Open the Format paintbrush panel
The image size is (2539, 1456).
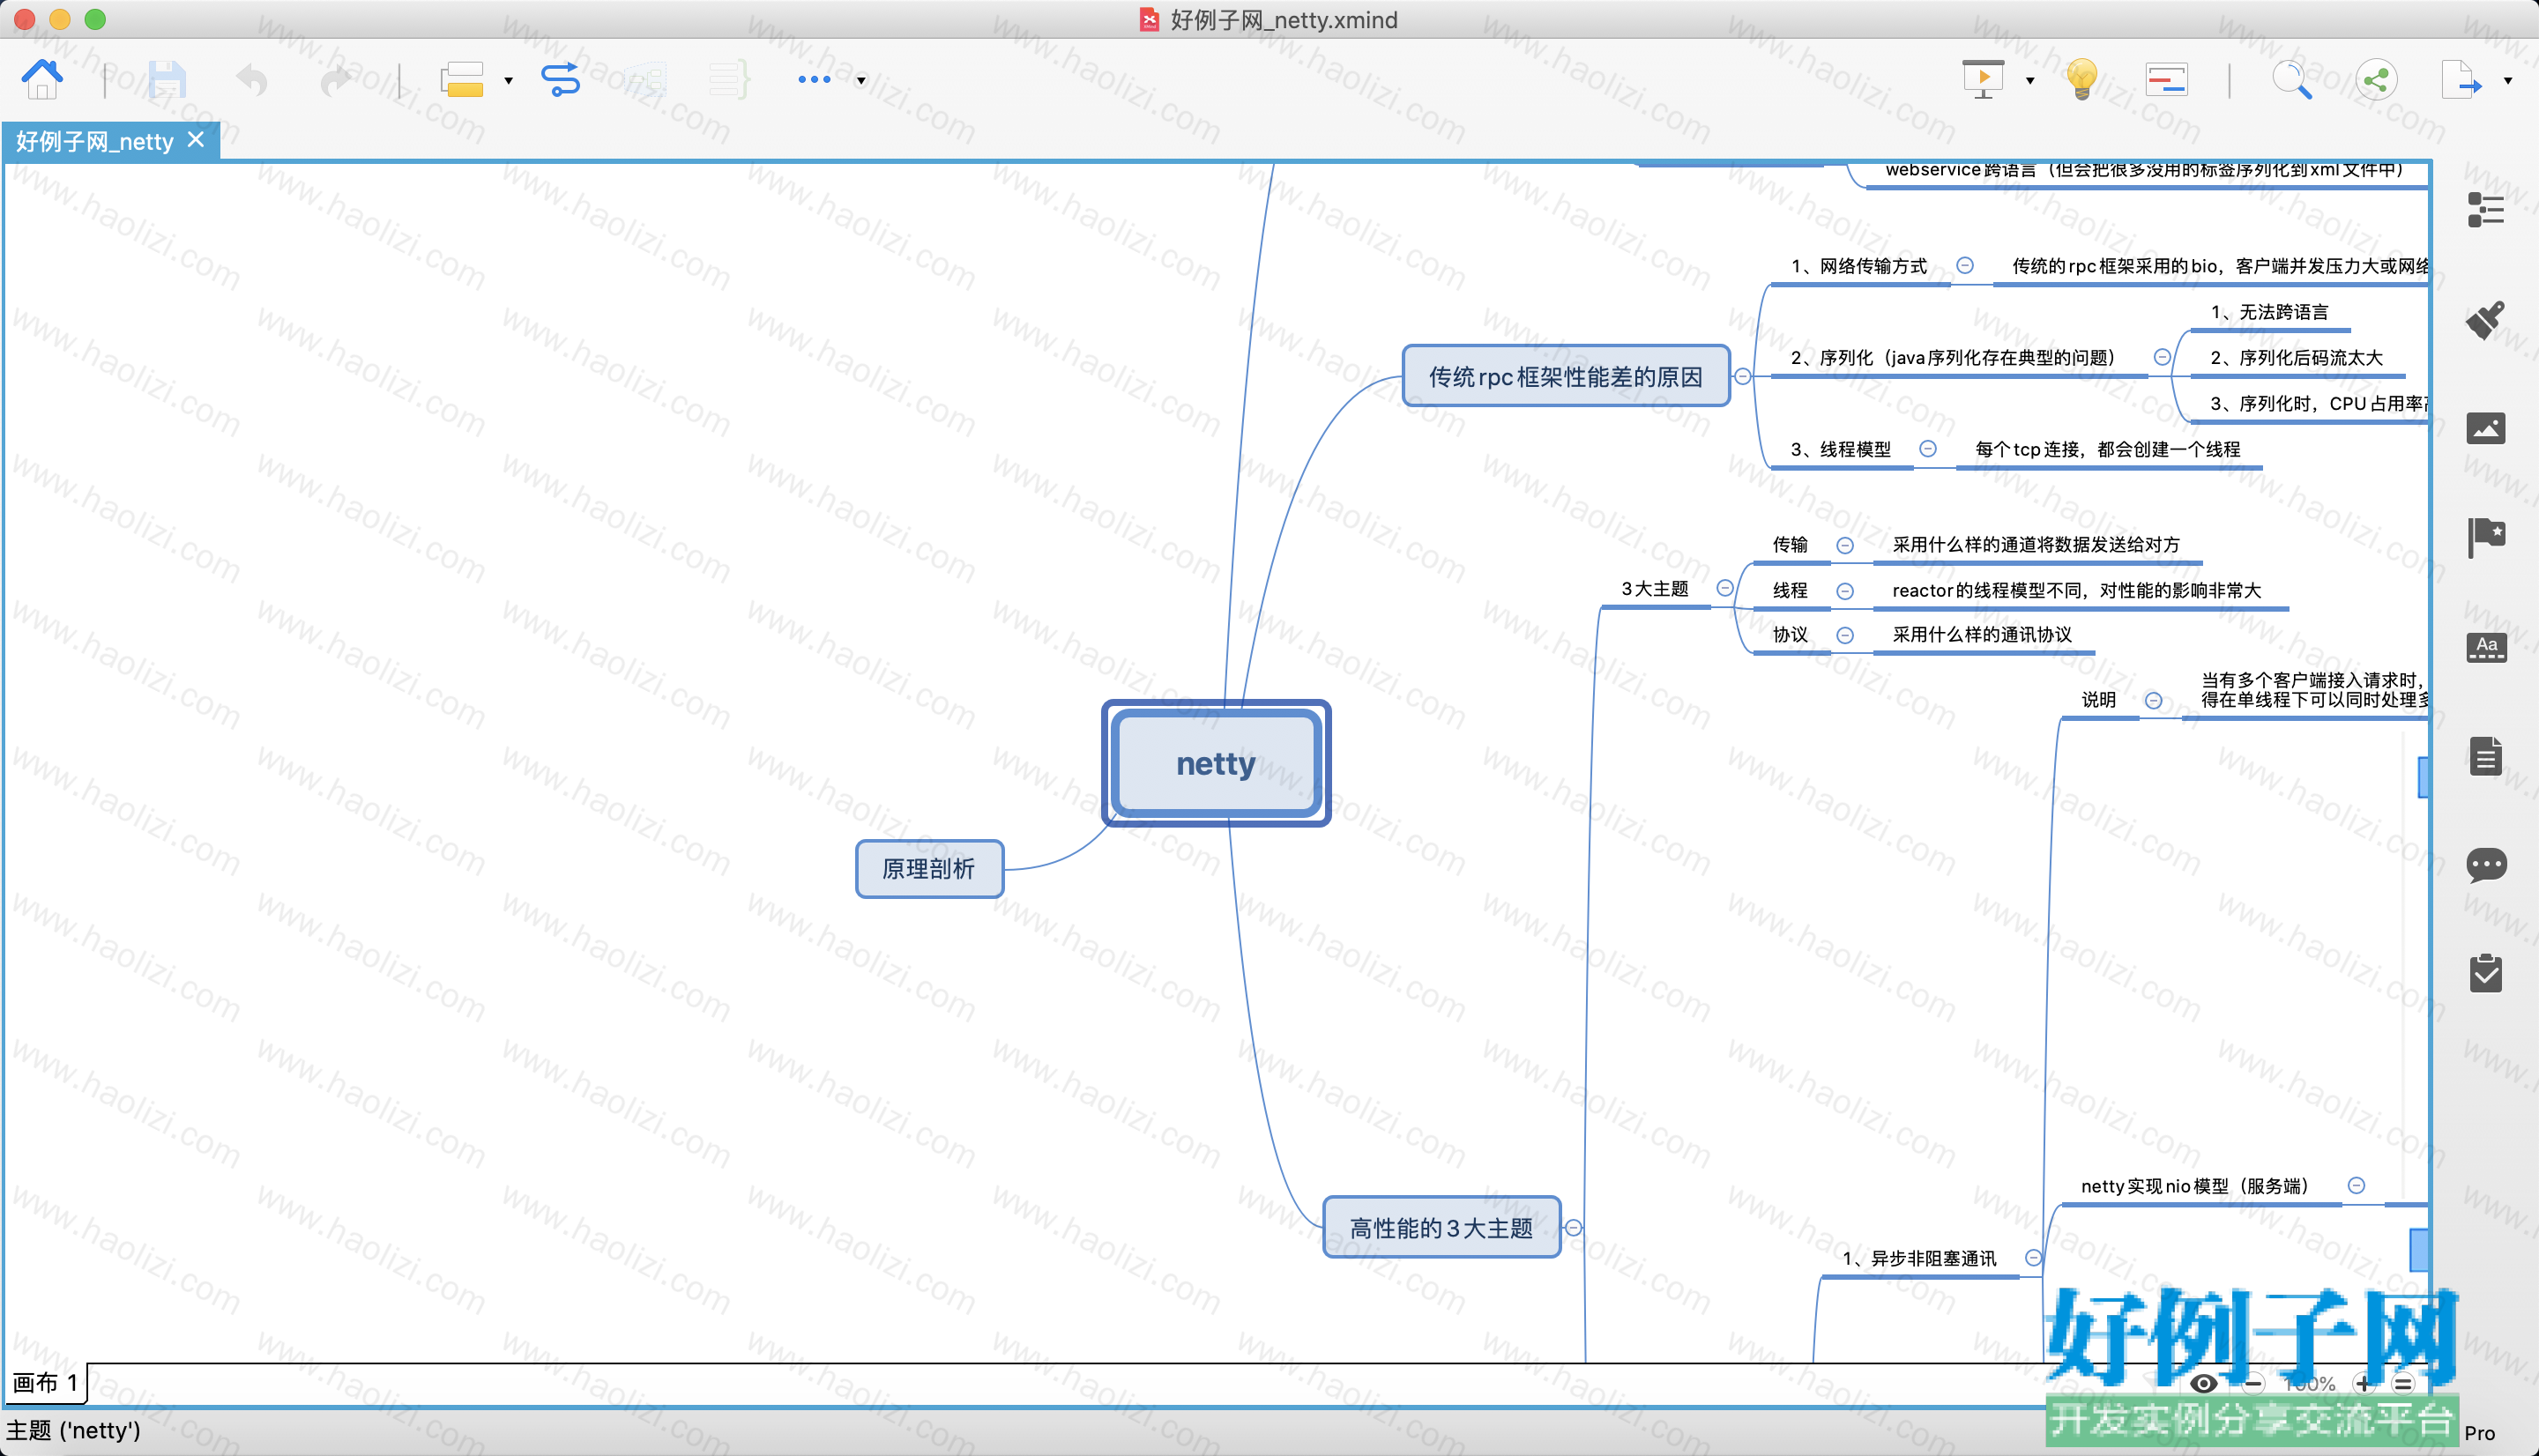(x=2485, y=320)
